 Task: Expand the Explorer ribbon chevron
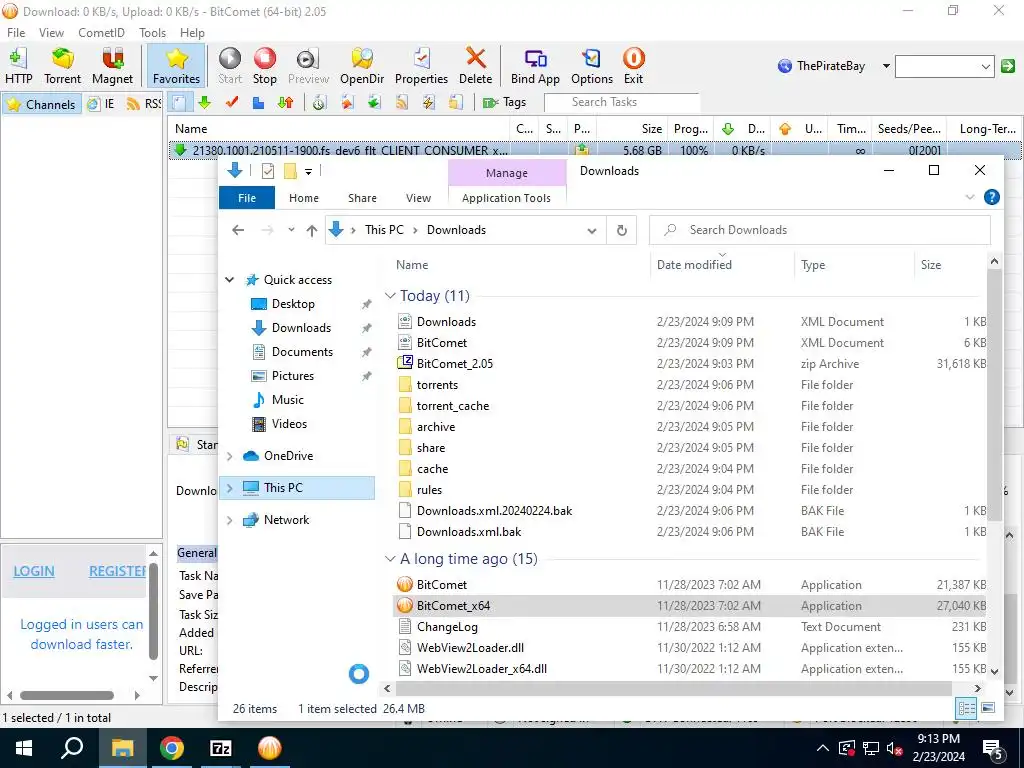click(x=970, y=197)
